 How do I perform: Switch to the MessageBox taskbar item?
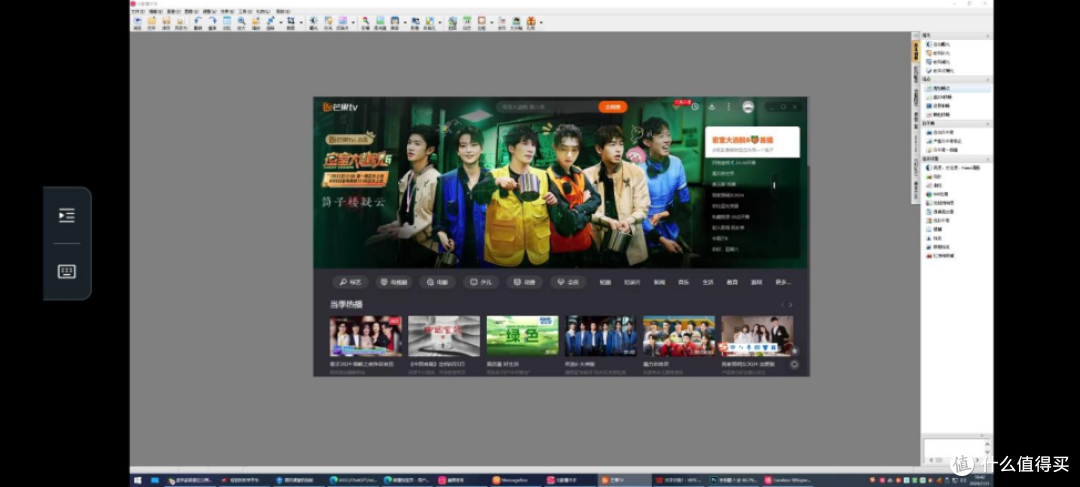(x=515, y=480)
